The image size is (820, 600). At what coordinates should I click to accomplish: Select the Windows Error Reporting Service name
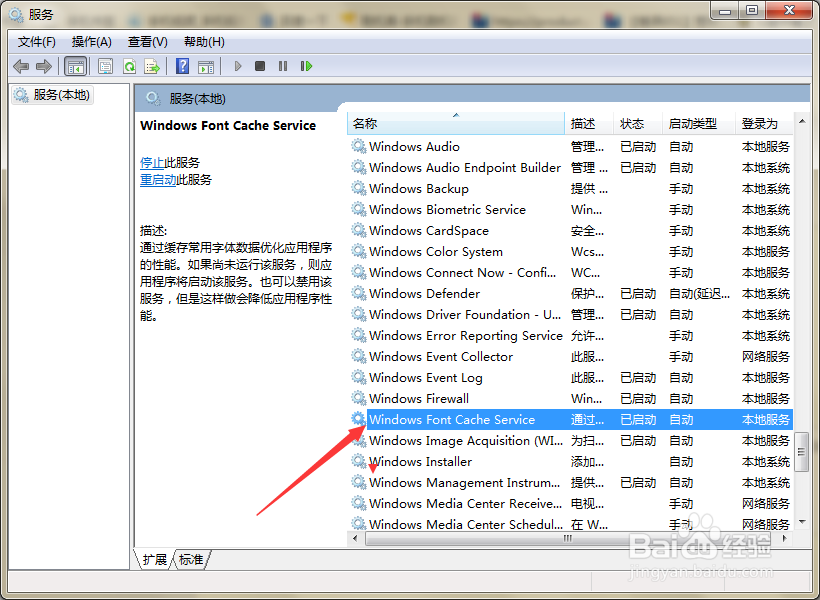pos(465,335)
